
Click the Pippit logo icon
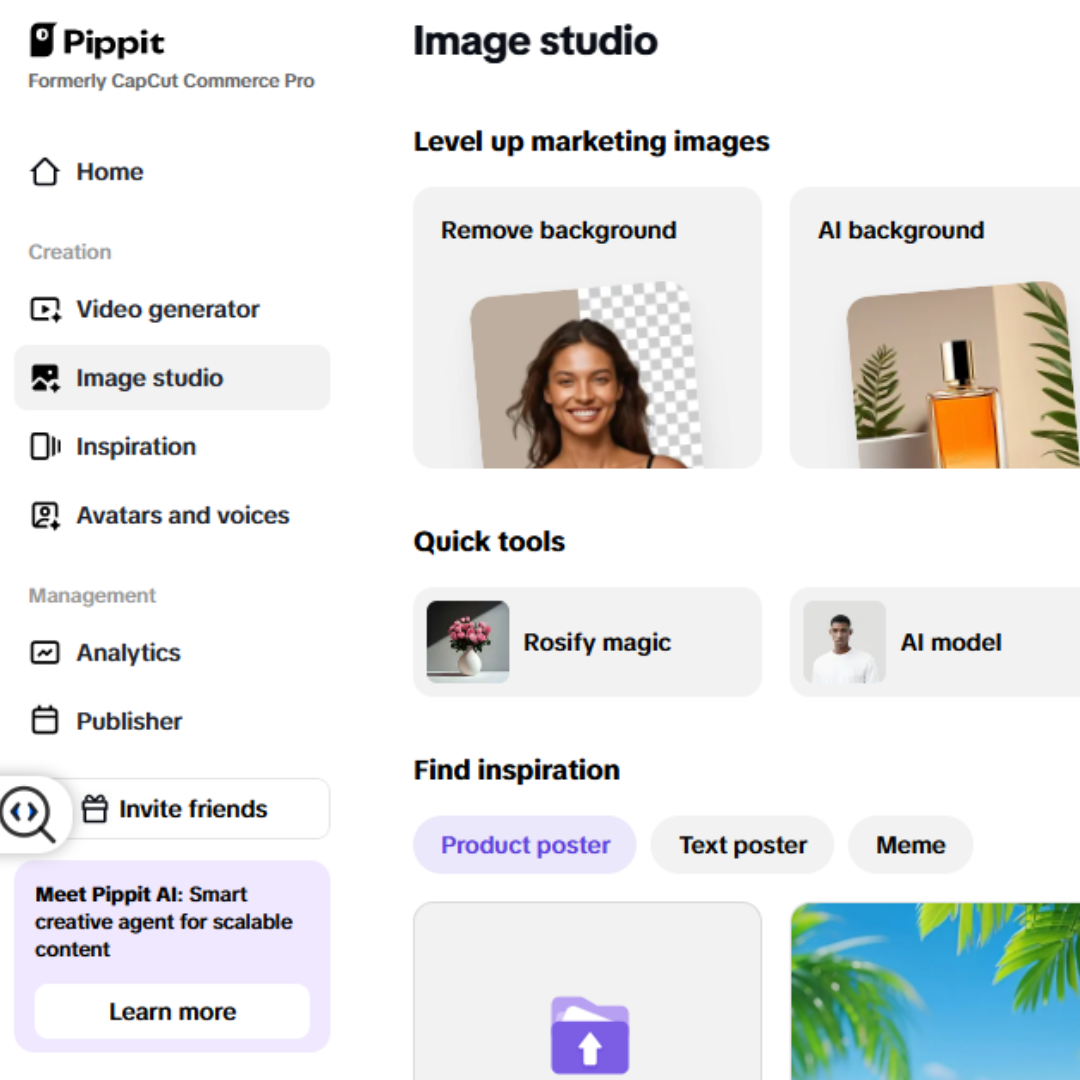coord(42,40)
